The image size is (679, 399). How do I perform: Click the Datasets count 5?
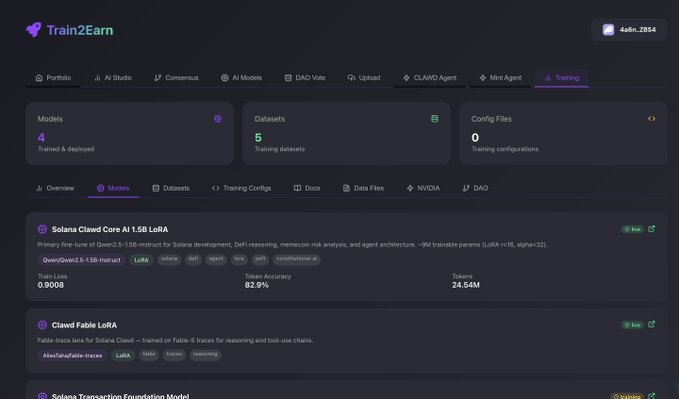(x=258, y=138)
